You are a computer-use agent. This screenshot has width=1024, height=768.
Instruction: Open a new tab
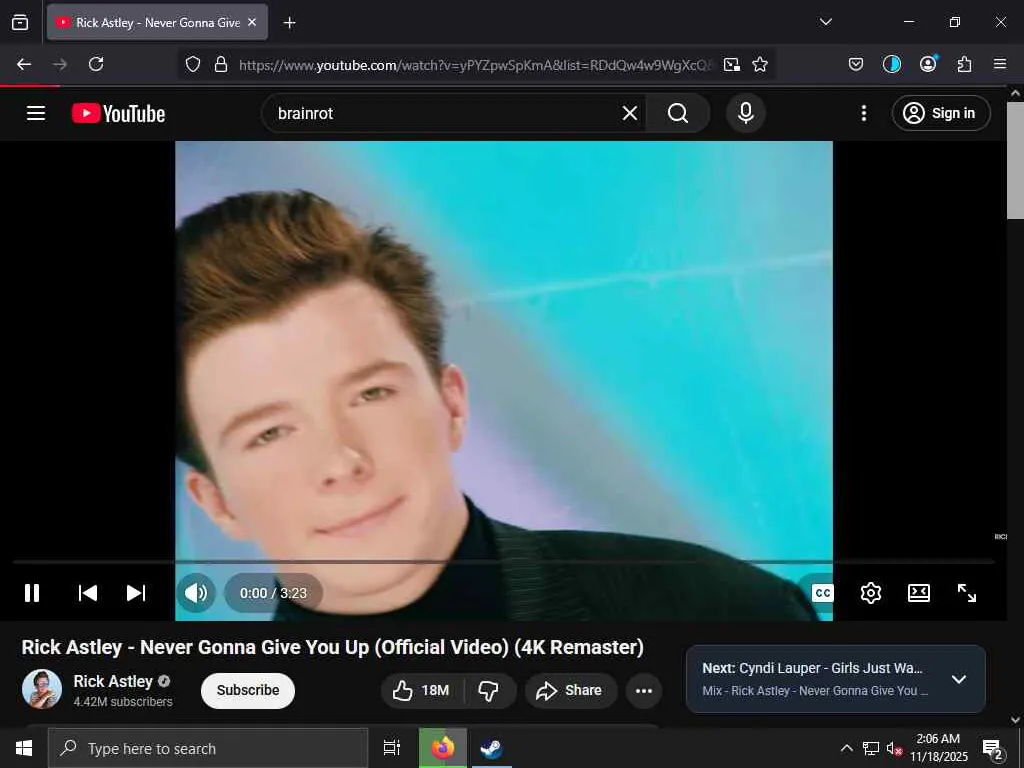tap(289, 23)
